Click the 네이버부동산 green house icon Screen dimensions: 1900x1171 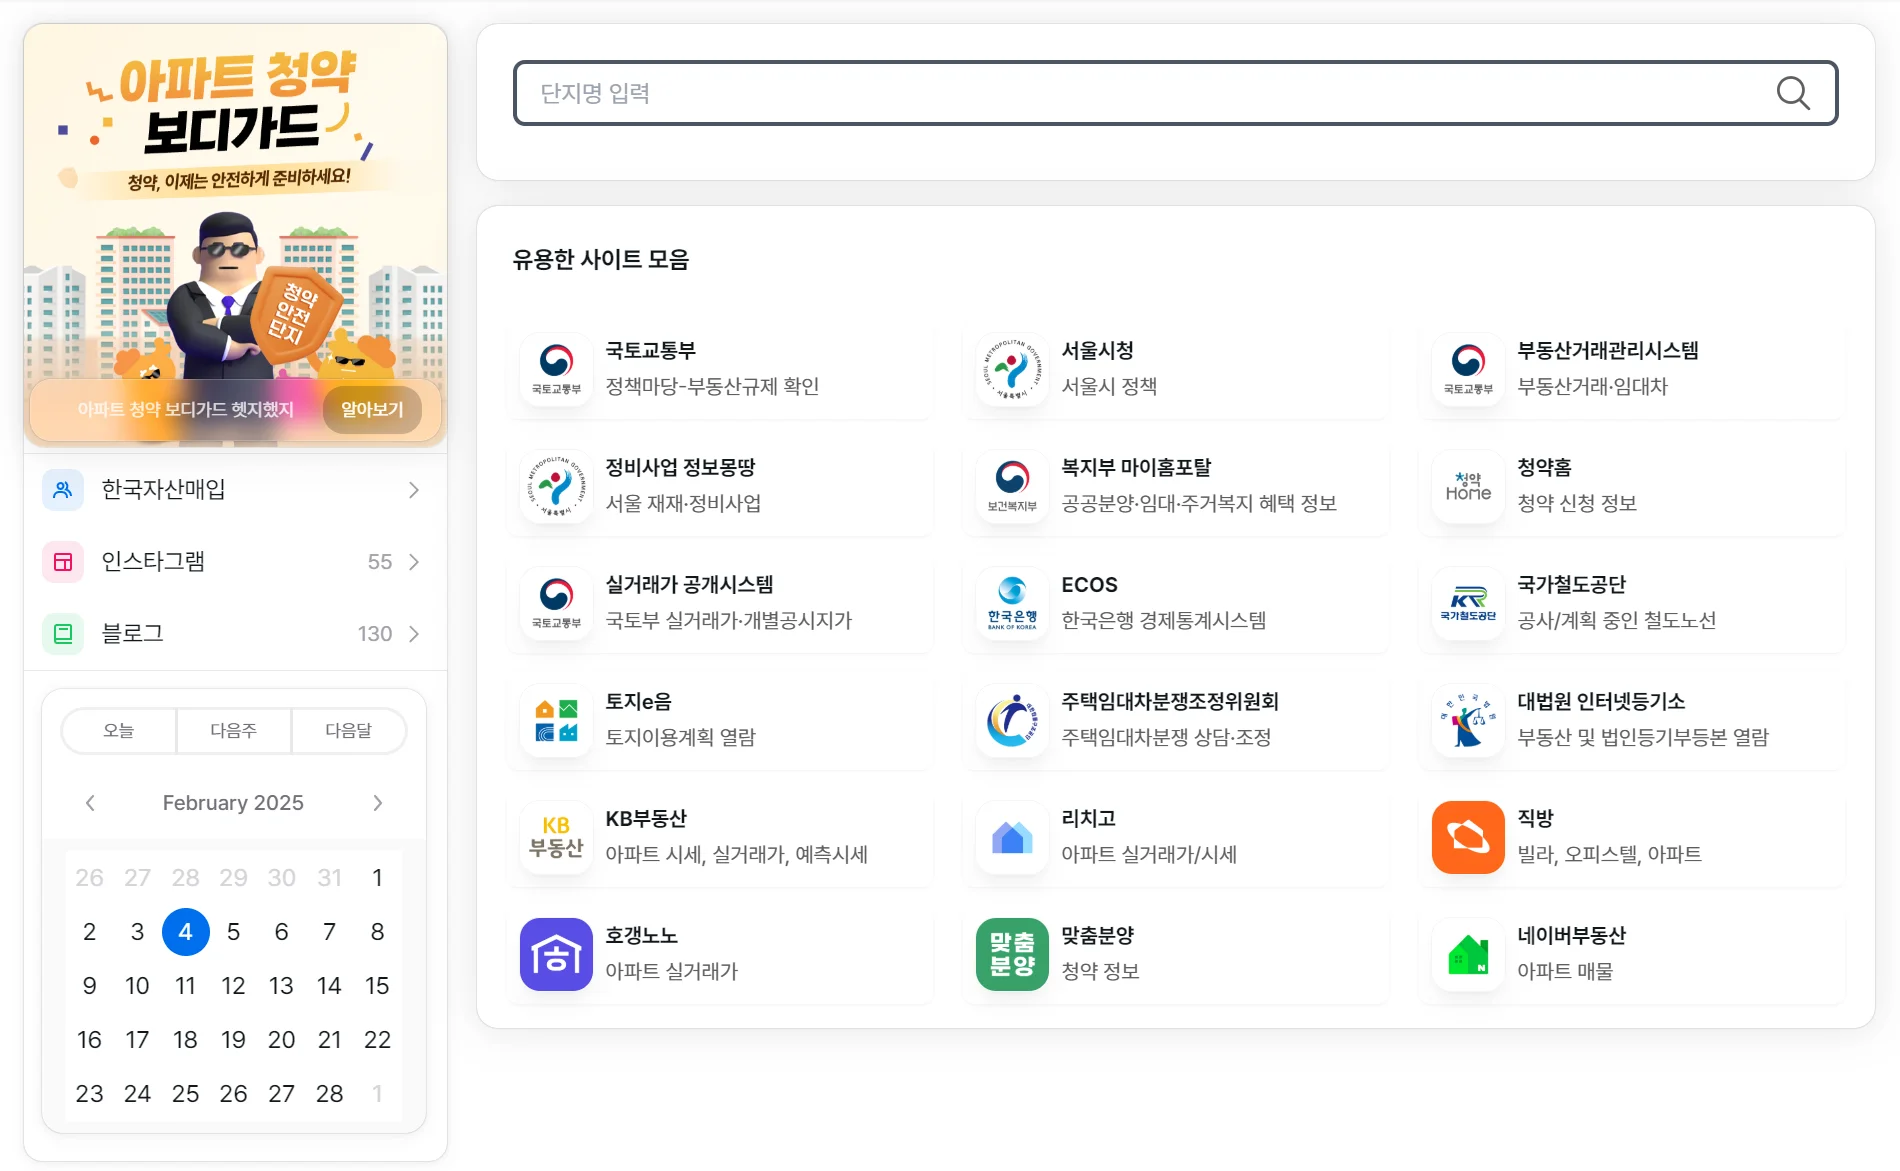click(1467, 954)
